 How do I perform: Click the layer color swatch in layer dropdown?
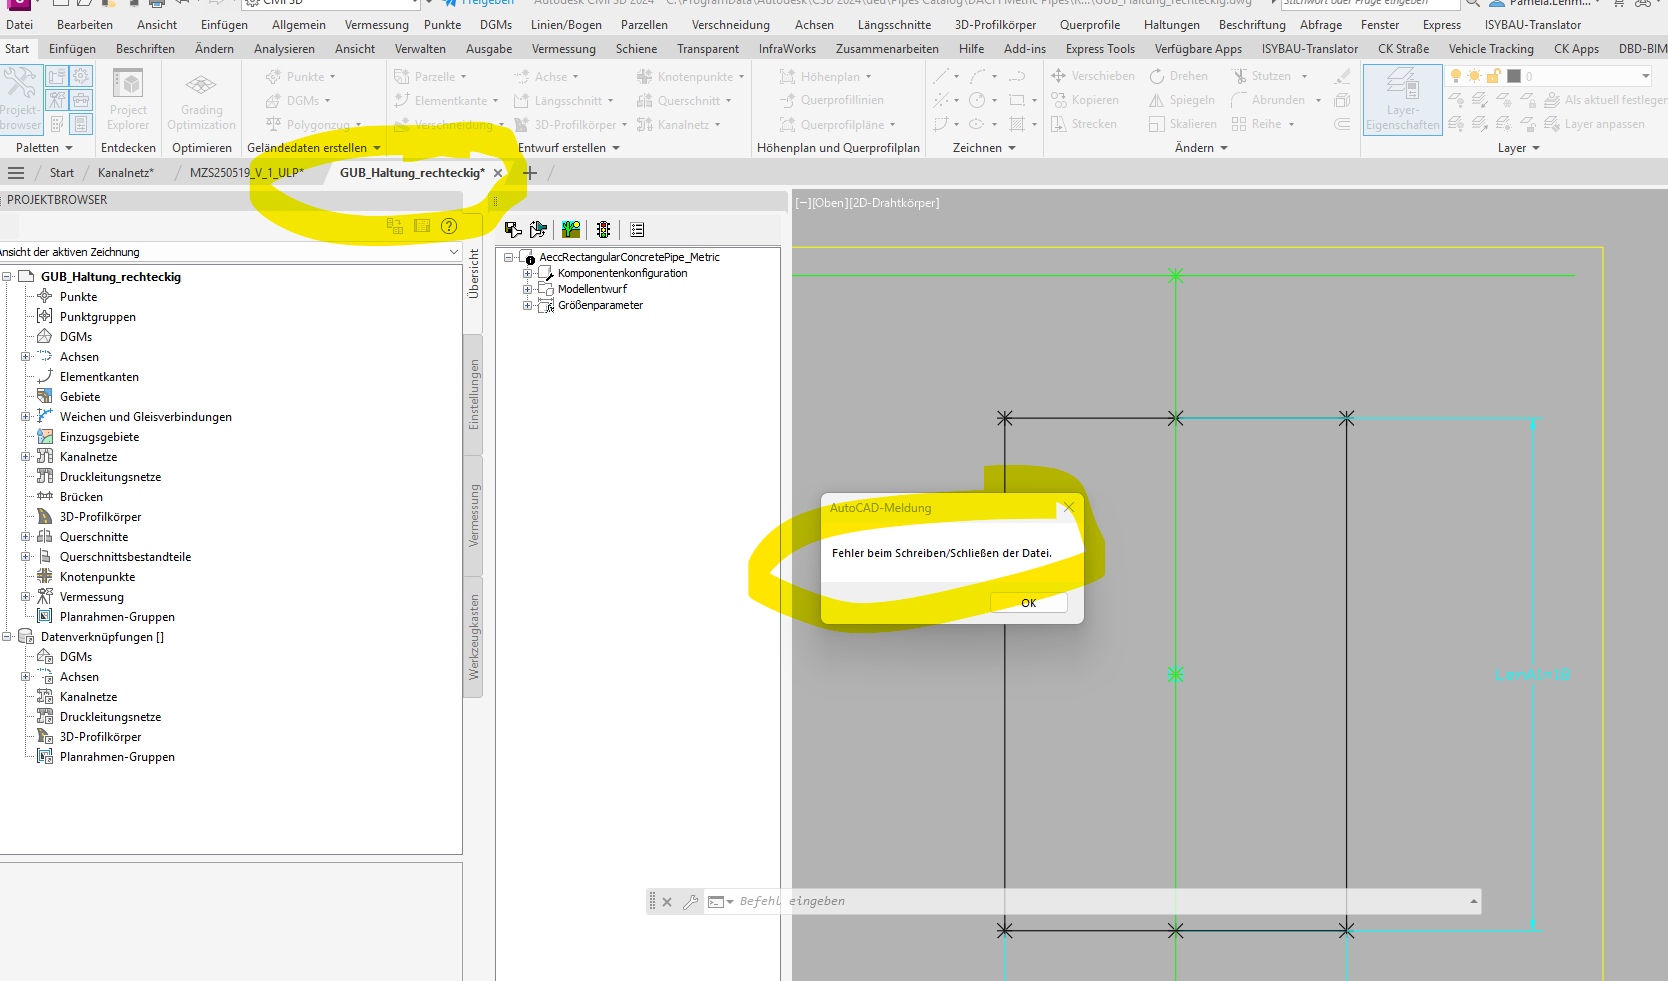point(1514,76)
